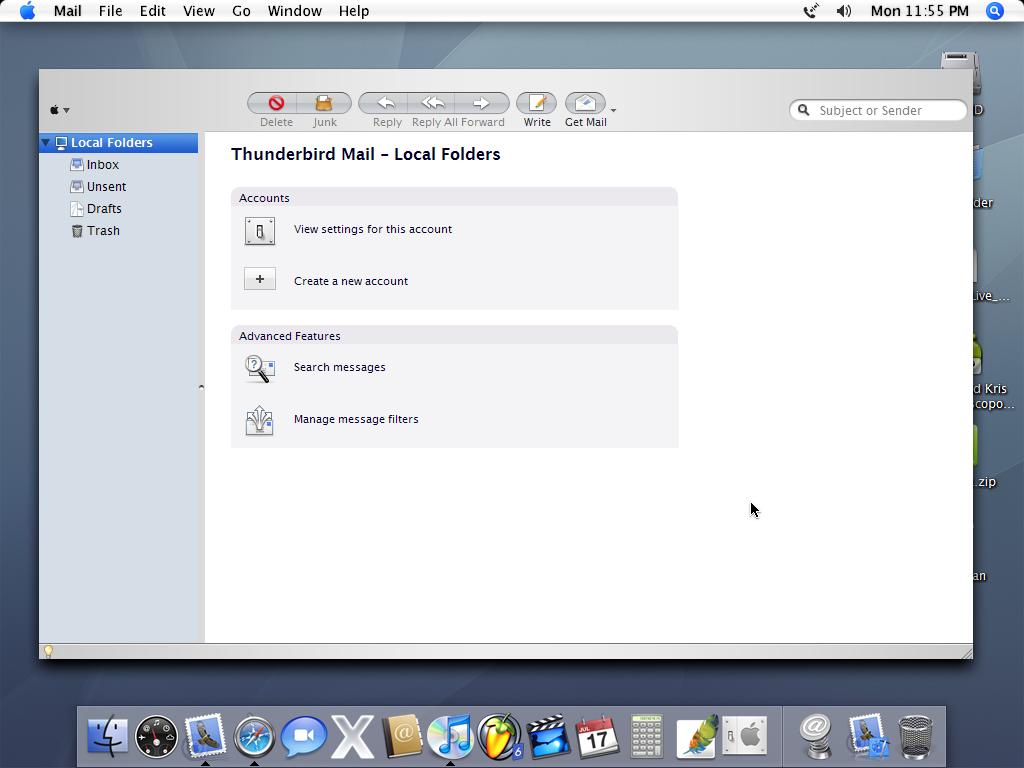This screenshot has width=1024, height=768.
Task: Open the Apple menu in menu bar
Action: coord(27,11)
